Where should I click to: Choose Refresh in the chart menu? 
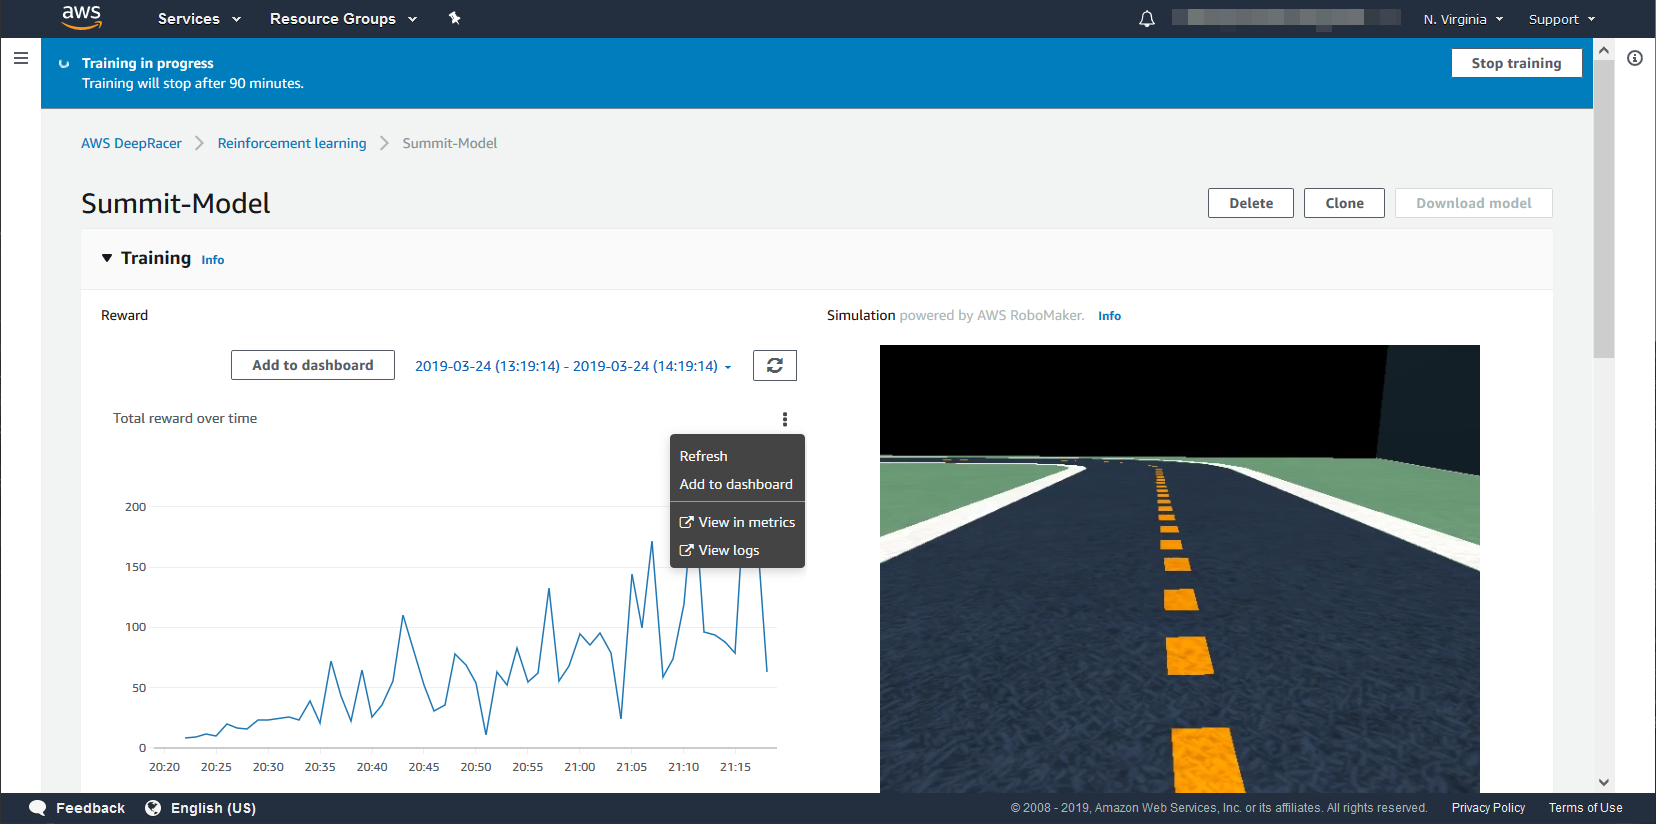coord(704,456)
